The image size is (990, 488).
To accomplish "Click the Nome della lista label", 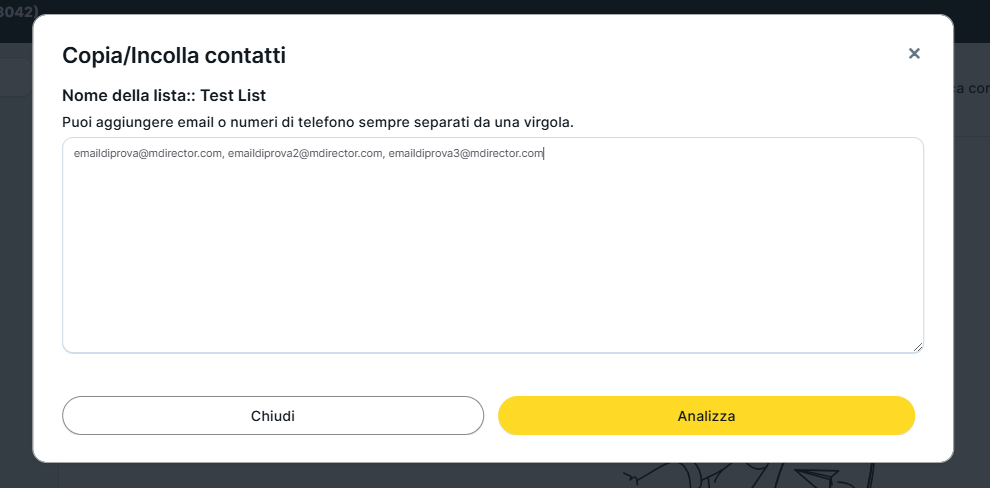I will click(126, 96).
